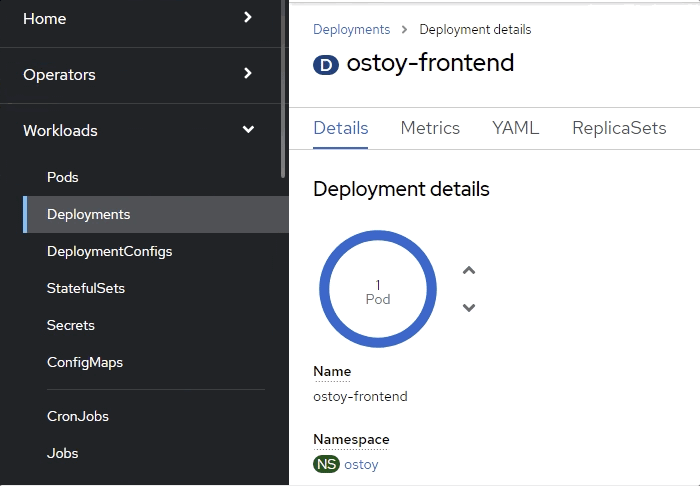The width and height of the screenshot is (700, 486).
Task: Click the green NS namespace badge
Action: (326, 464)
